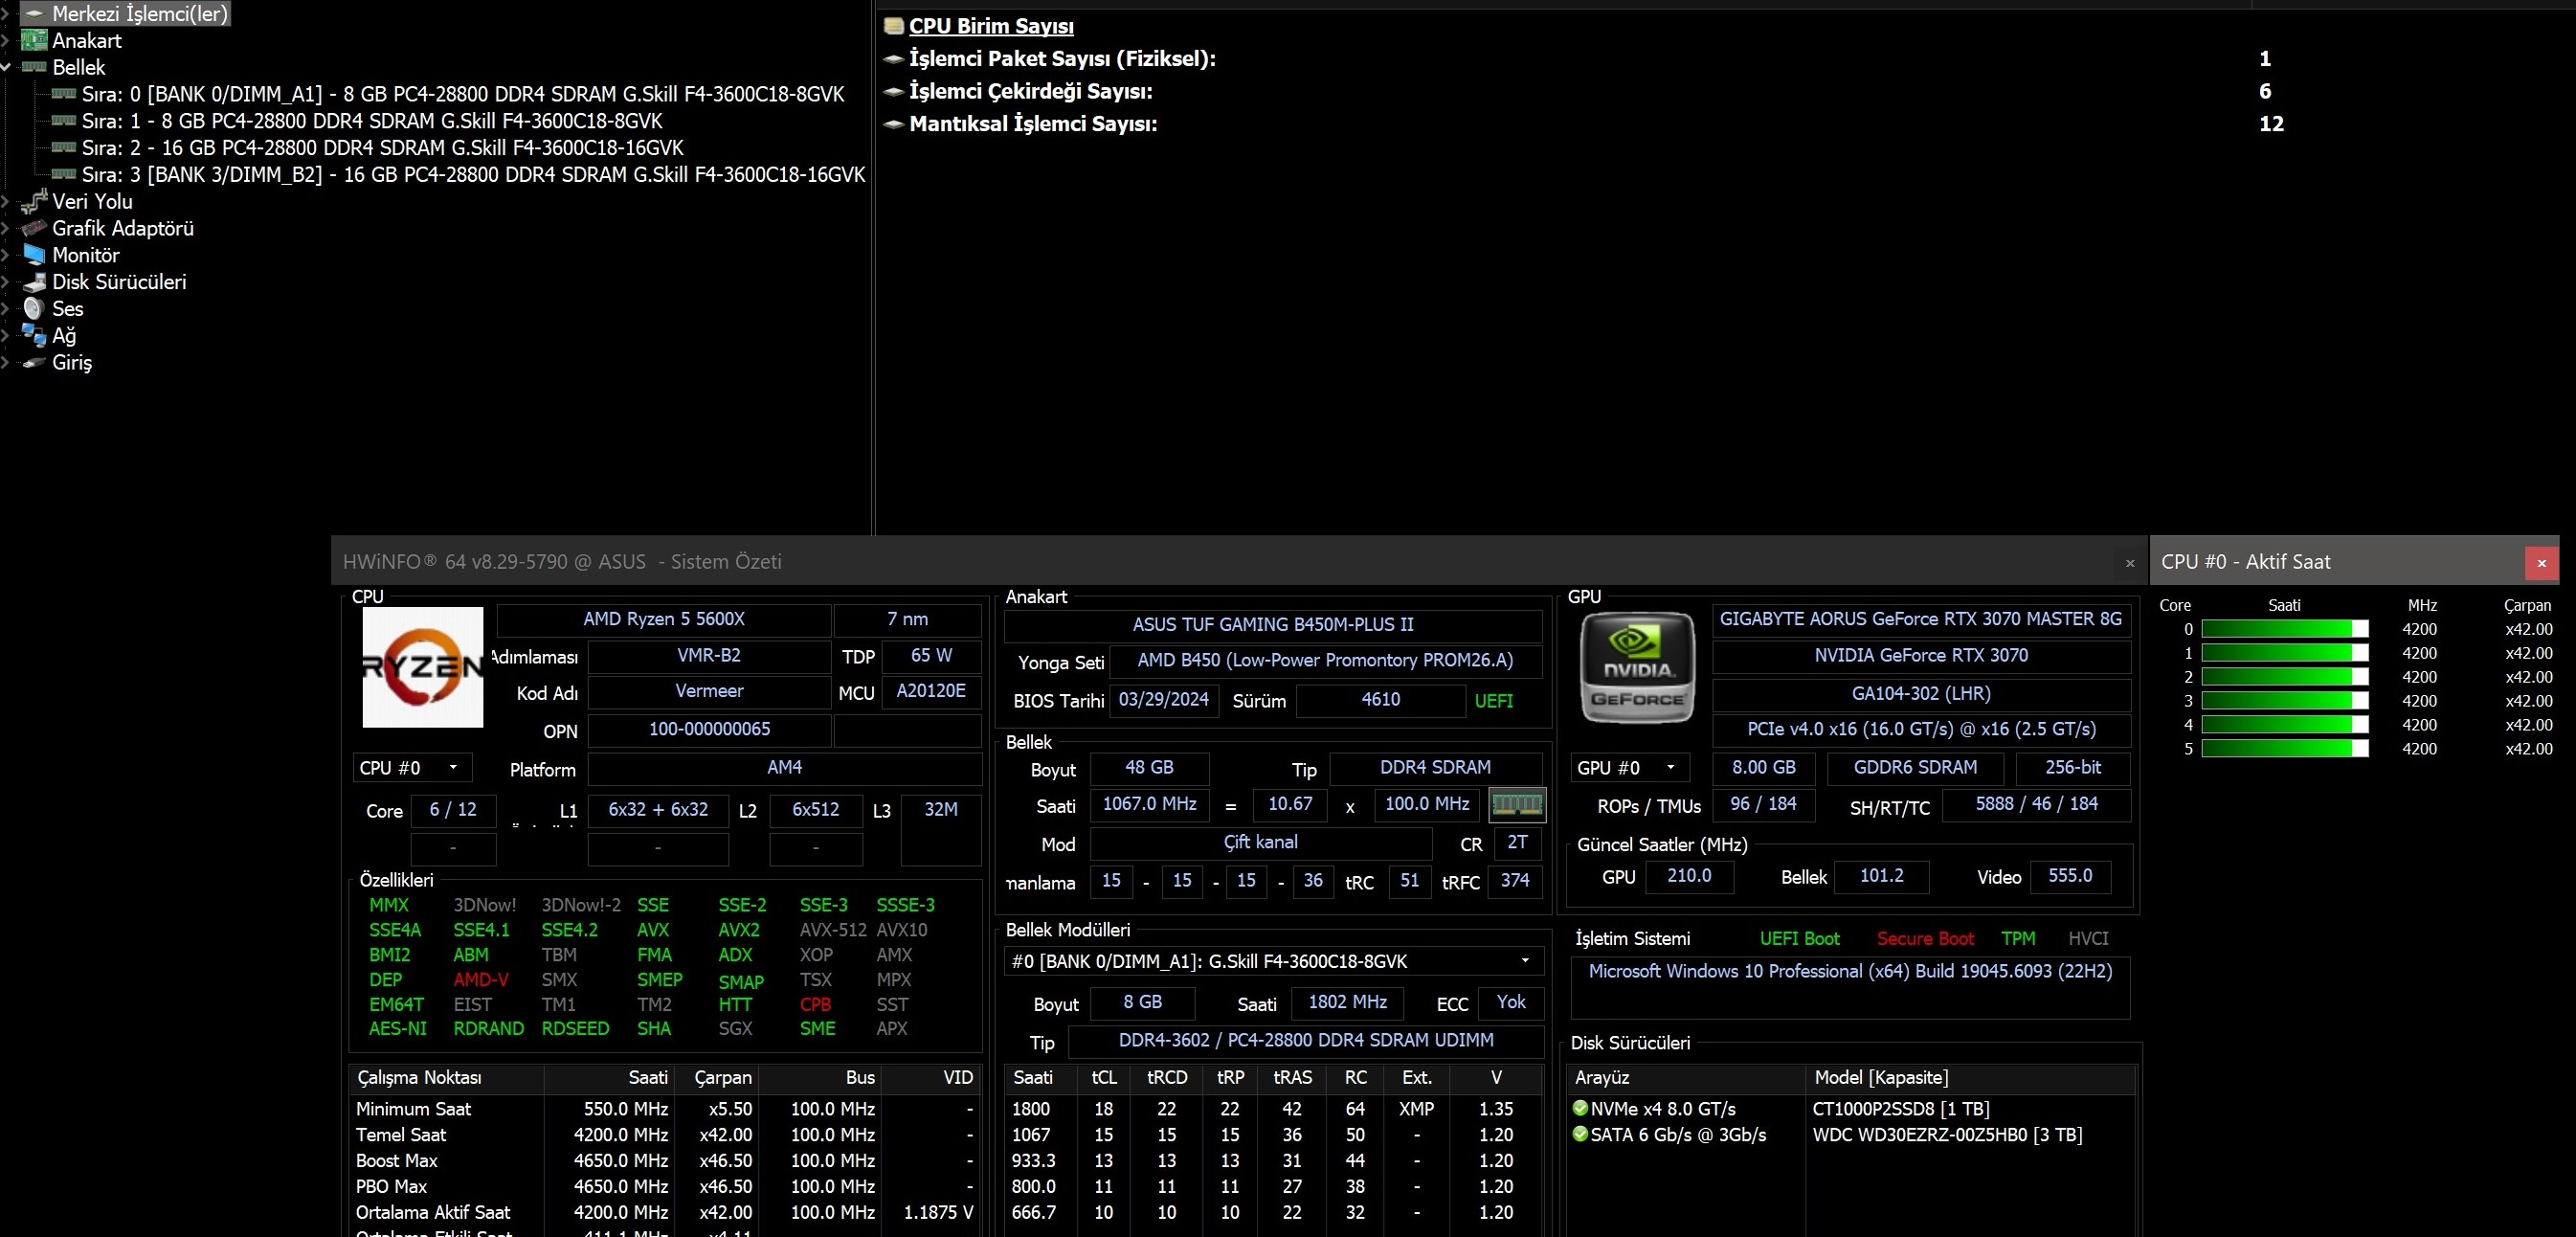Click the Windows 10 Professional OS text

pos(1850,971)
